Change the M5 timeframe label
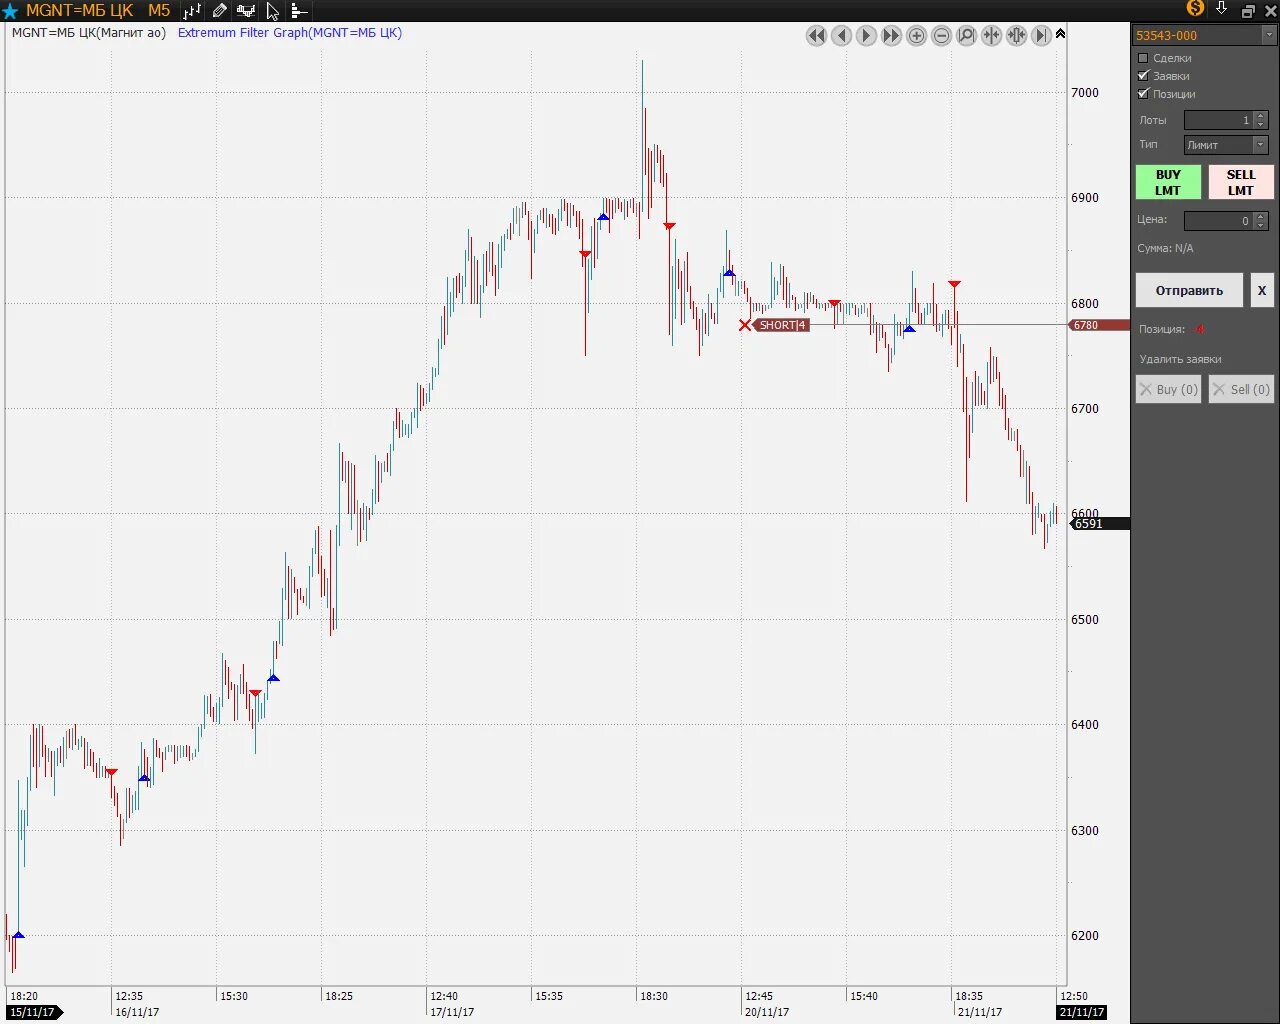The image size is (1280, 1024). pos(159,11)
